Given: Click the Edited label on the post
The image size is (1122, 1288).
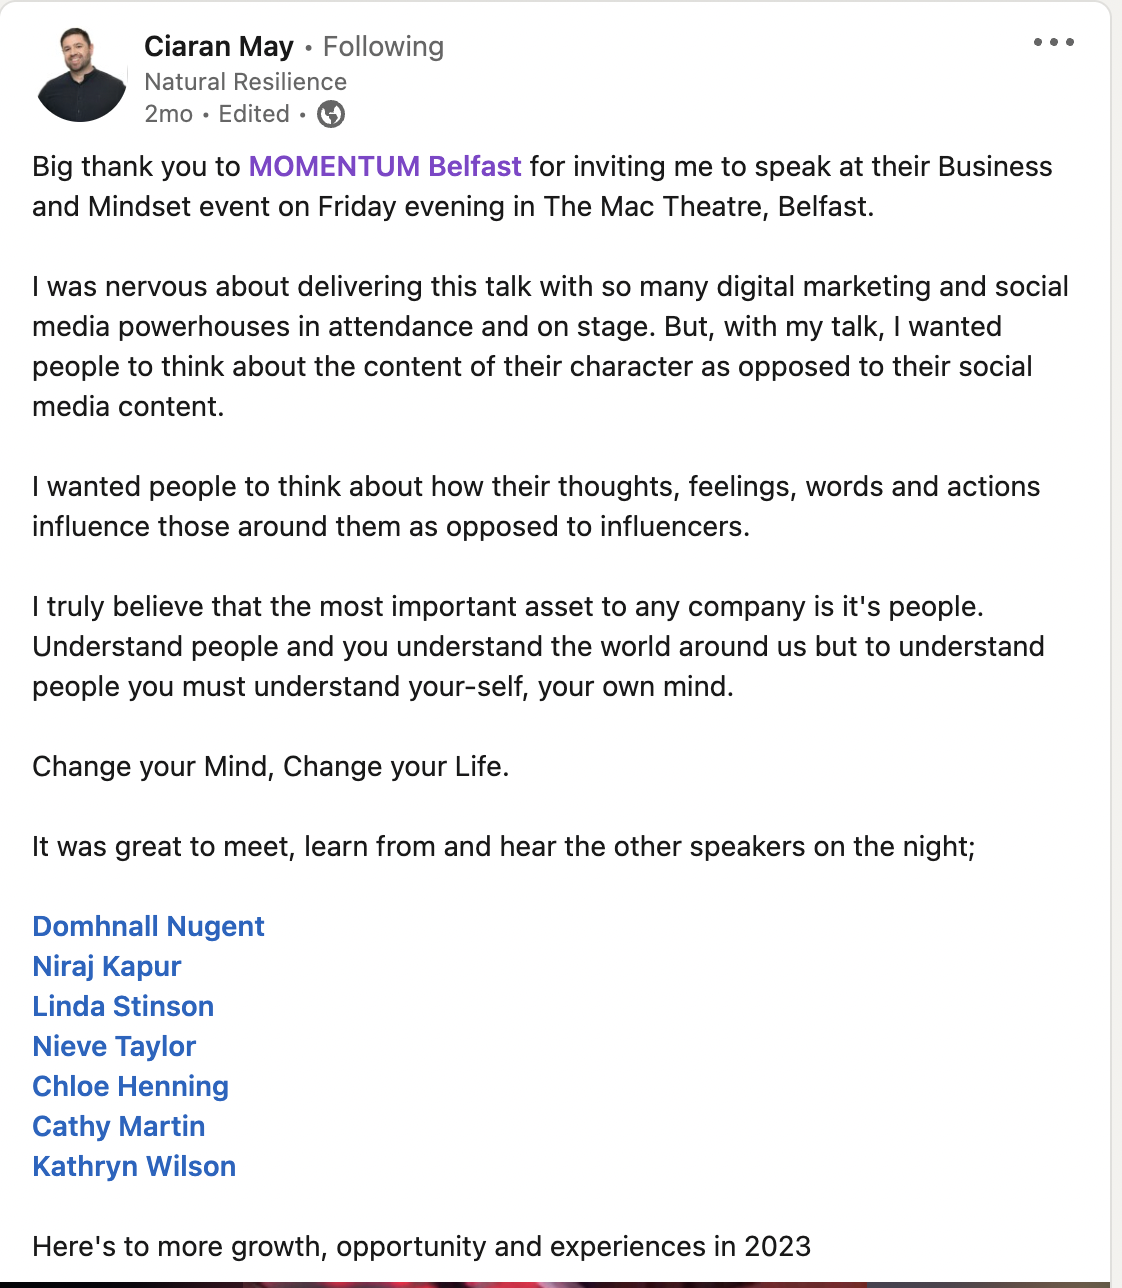Looking at the screenshot, I should [254, 115].
